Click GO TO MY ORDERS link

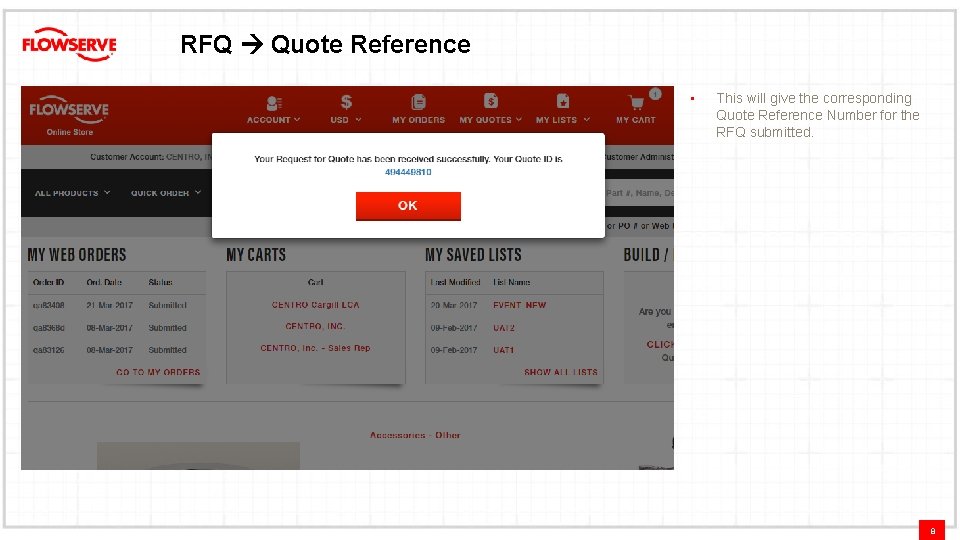click(x=158, y=372)
